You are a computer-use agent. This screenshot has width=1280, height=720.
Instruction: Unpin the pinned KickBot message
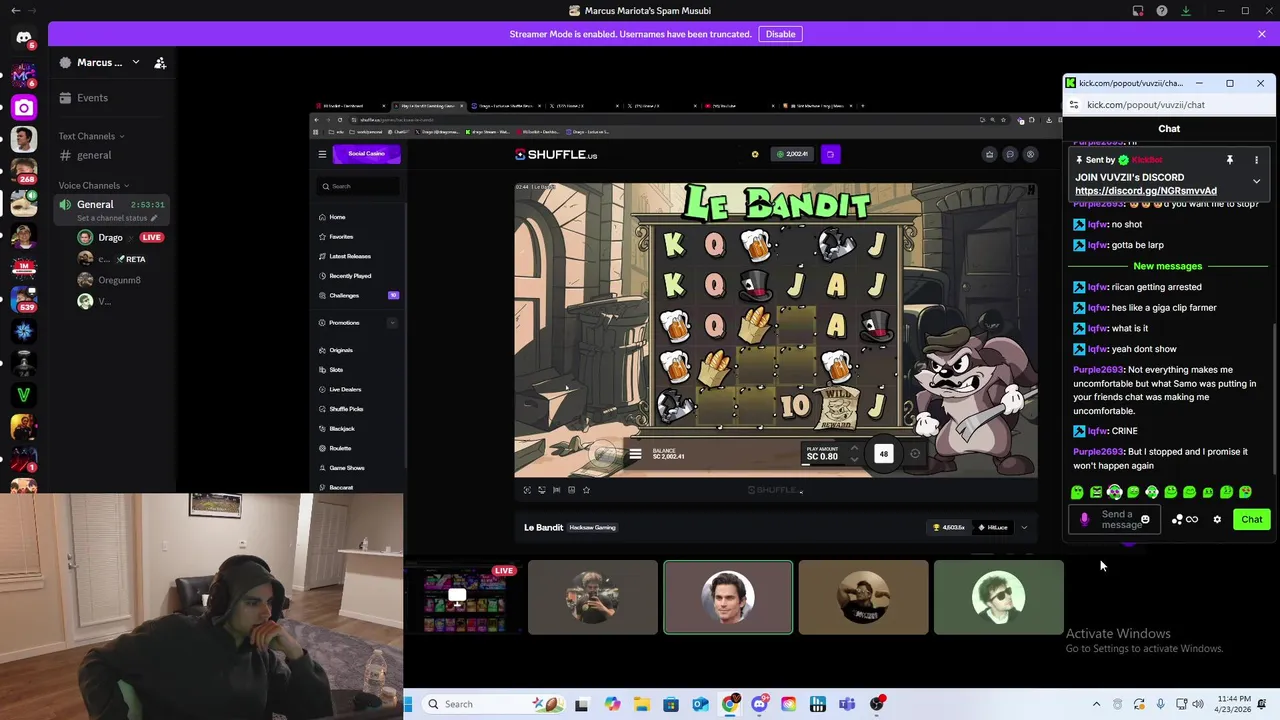[x=1229, y=160]
